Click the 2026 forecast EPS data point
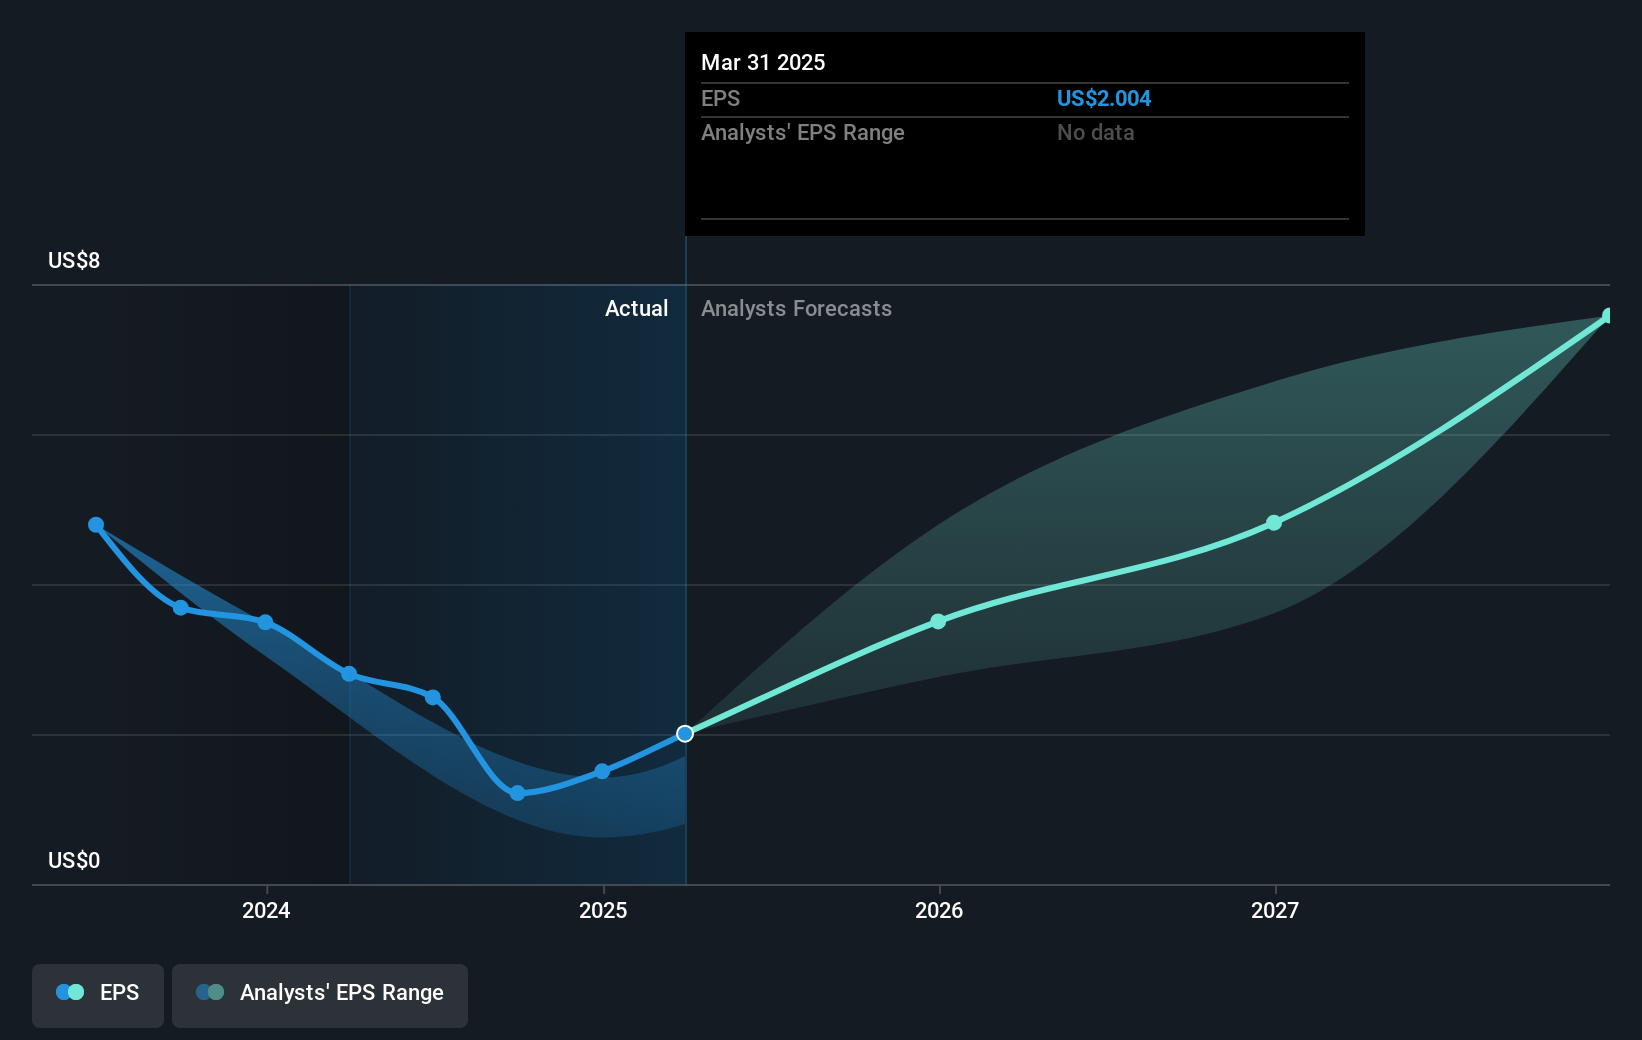 (938, 622)
